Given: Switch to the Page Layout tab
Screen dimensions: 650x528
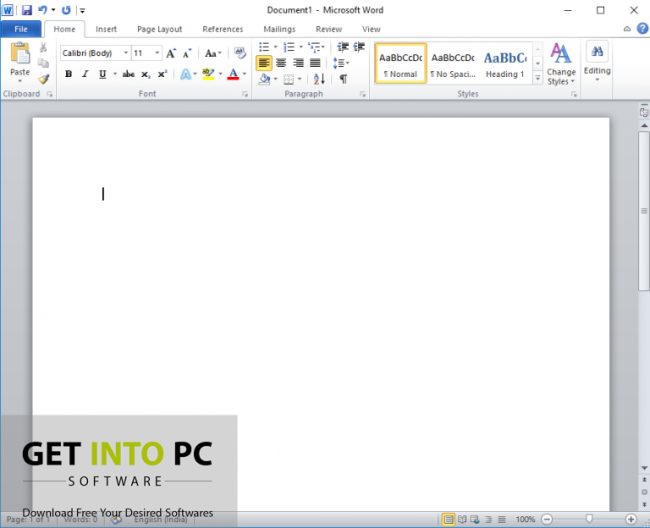Looking at the screenshot, I should pyautogui.click(x=160, y=29).
